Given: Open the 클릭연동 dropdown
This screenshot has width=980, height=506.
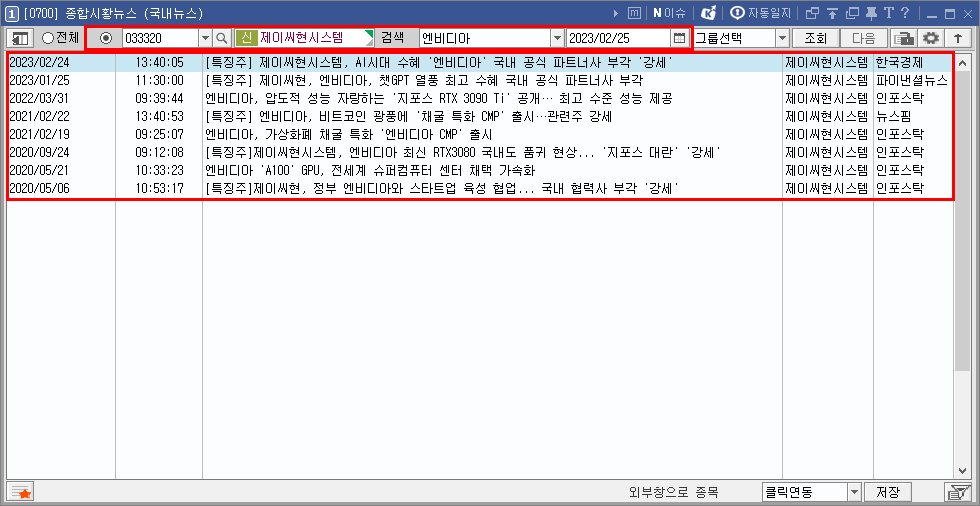Looking at the screenshot, I should pyautogui.click(x=854, y=492).
